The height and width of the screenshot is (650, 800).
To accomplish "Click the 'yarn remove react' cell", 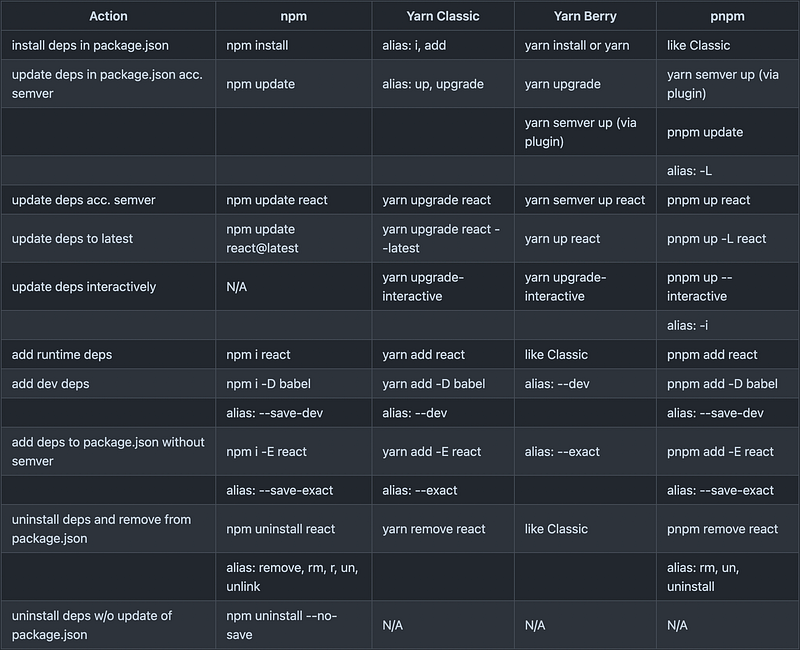I will click(x=443, y=529).
